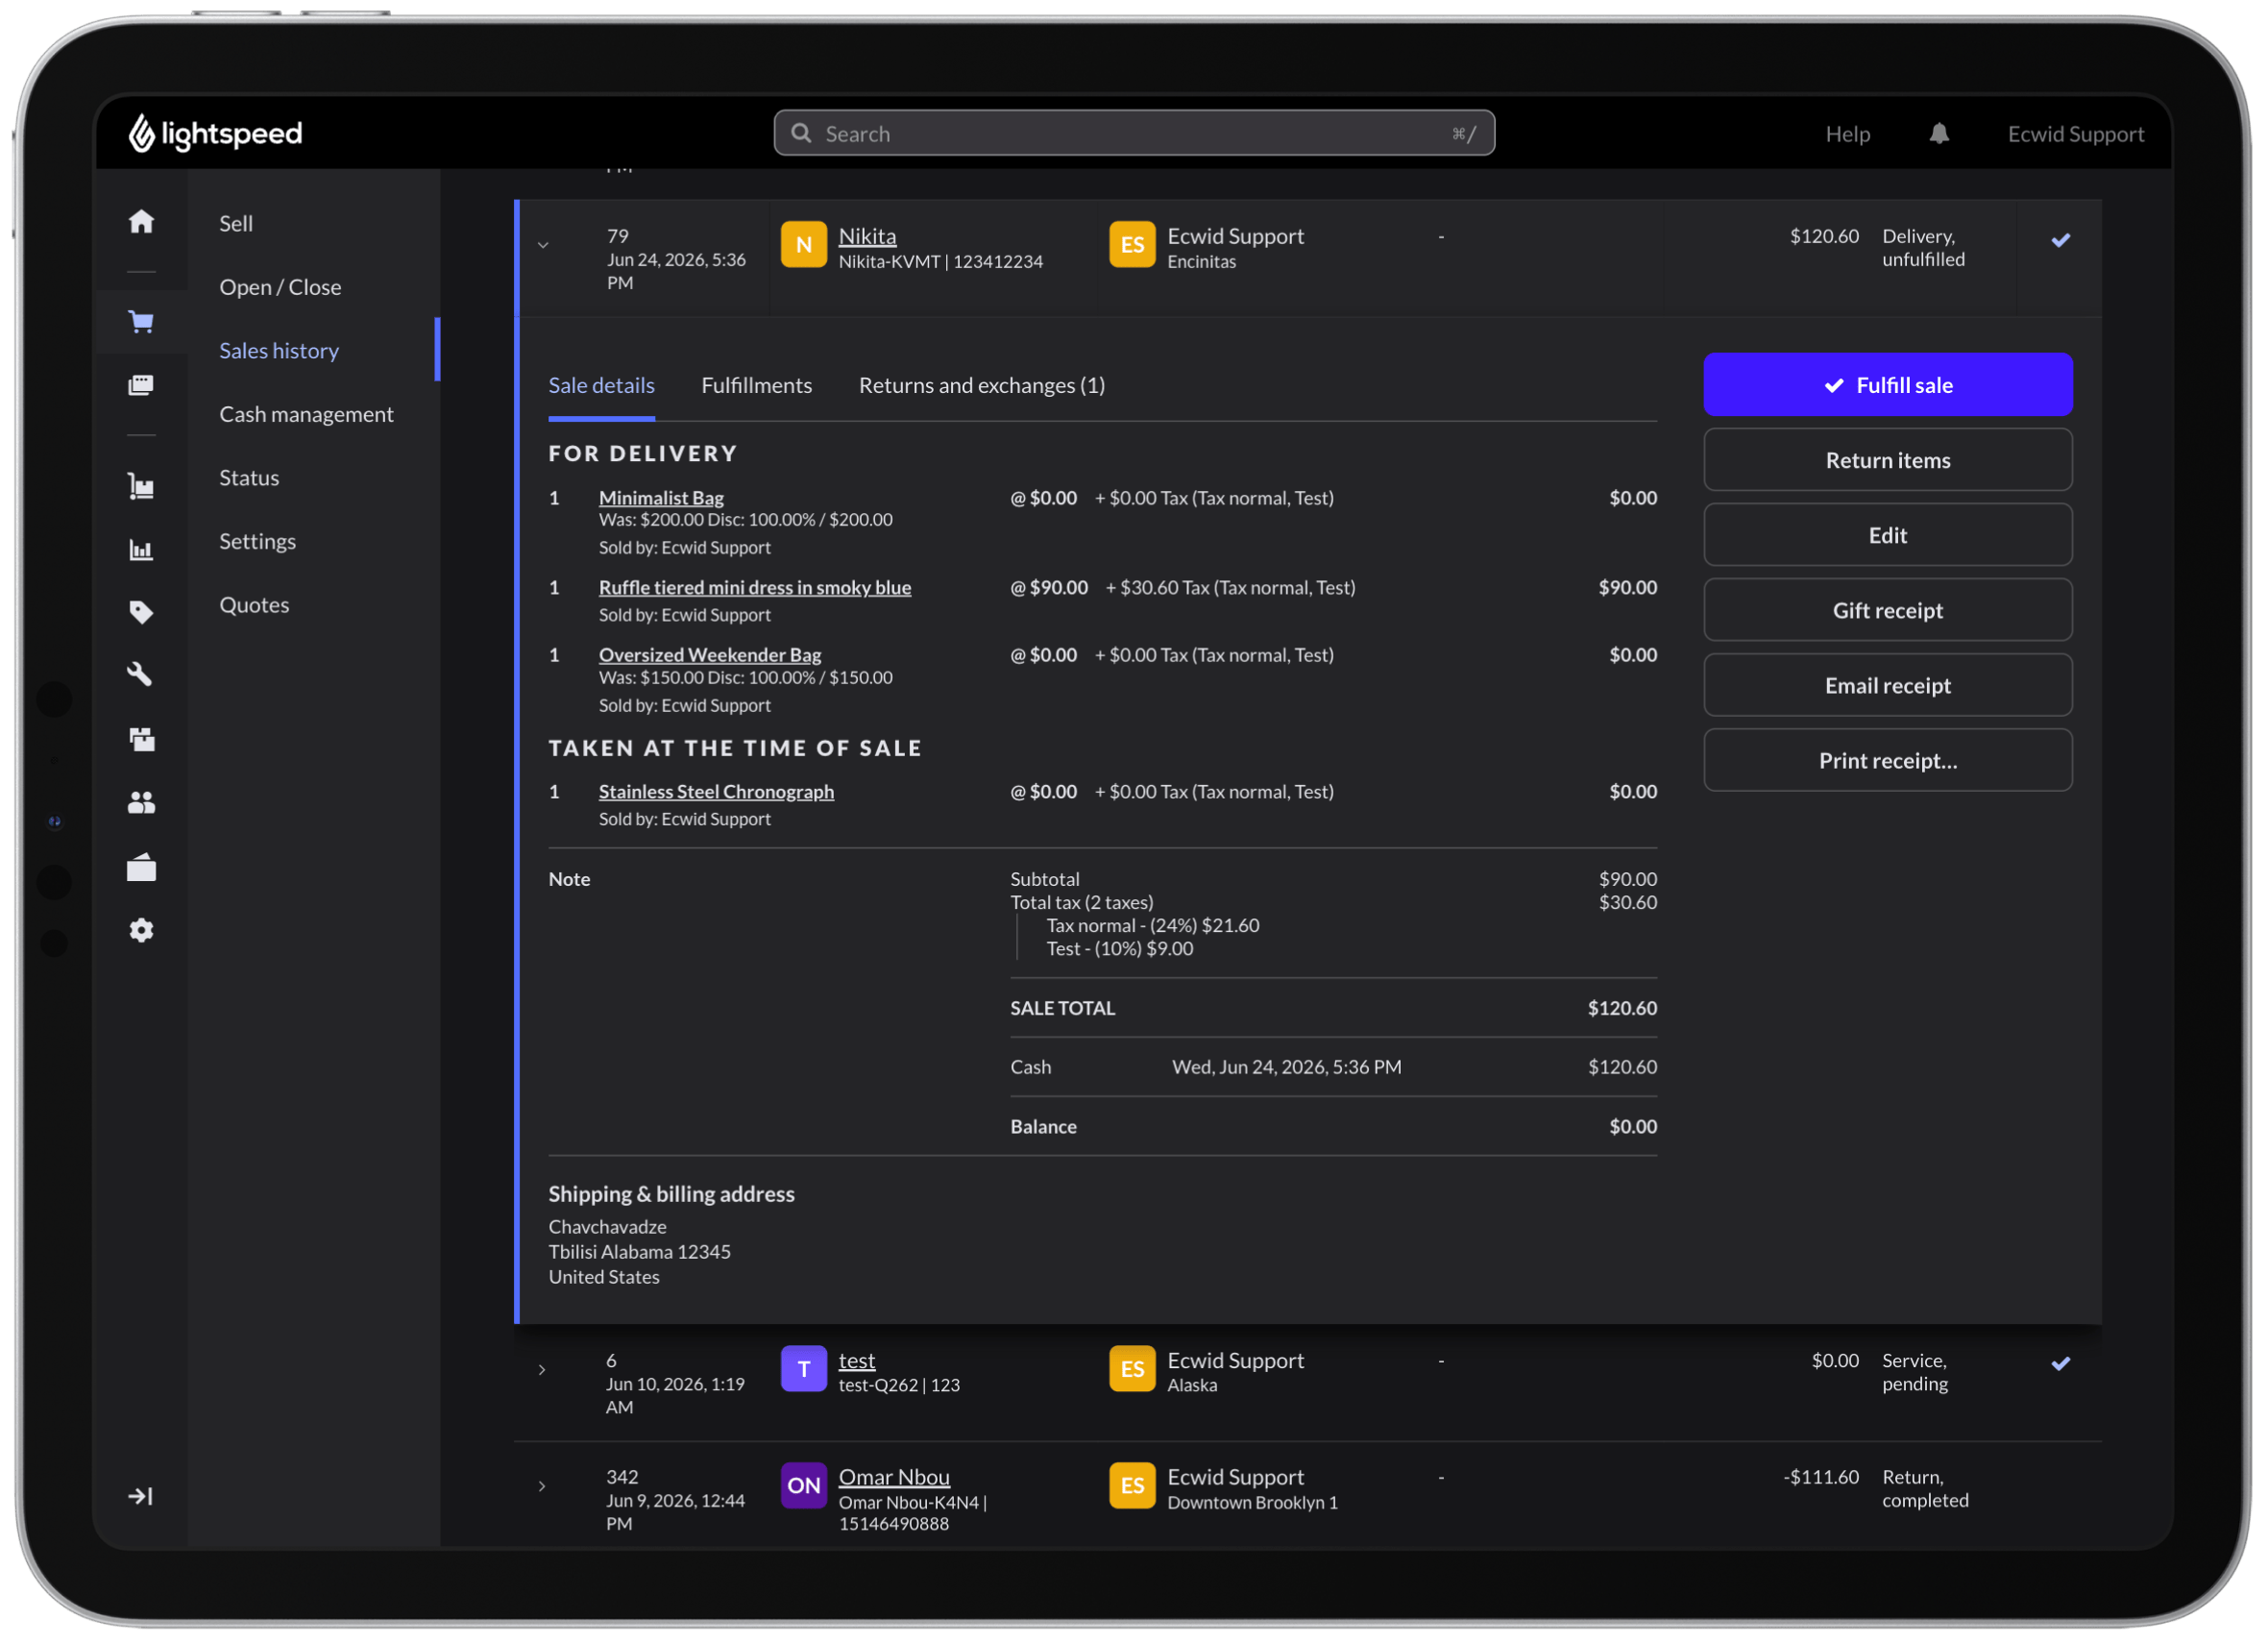Open the inventory forklift icon

pos(141,487)
